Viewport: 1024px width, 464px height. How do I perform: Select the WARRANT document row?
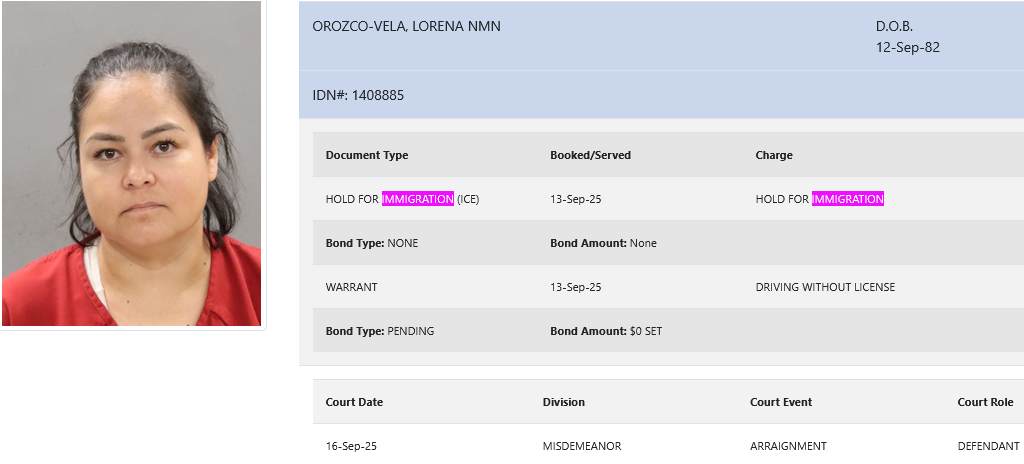pos(668,287)
